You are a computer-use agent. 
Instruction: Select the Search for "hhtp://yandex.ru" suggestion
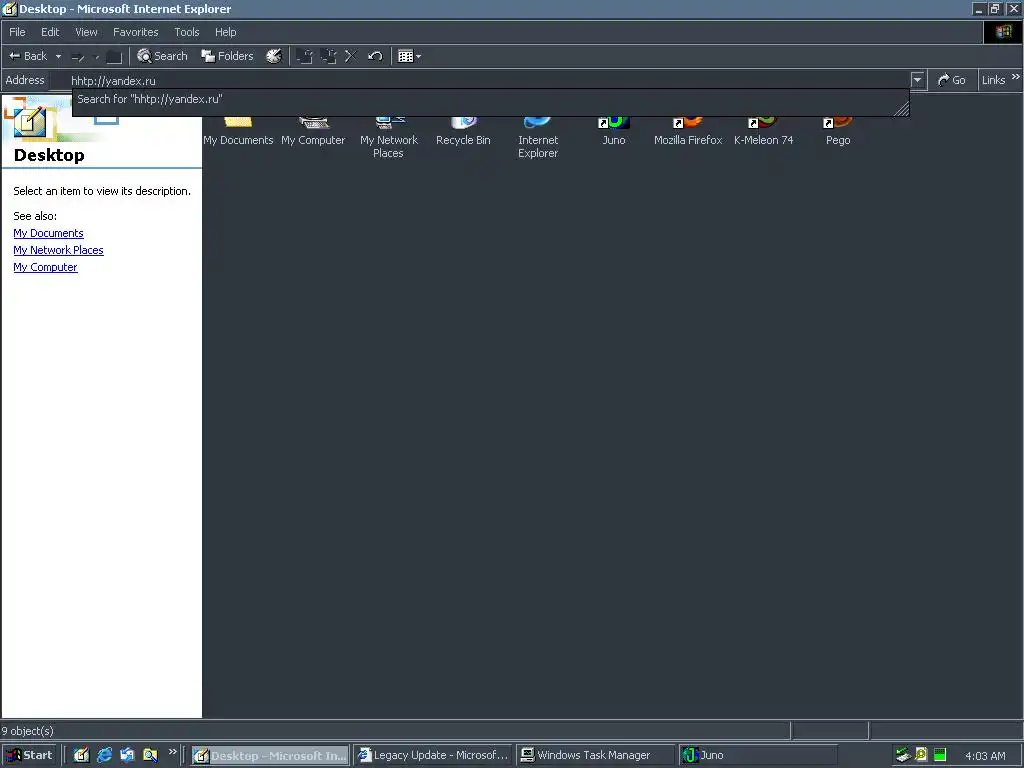pos(490,99)
